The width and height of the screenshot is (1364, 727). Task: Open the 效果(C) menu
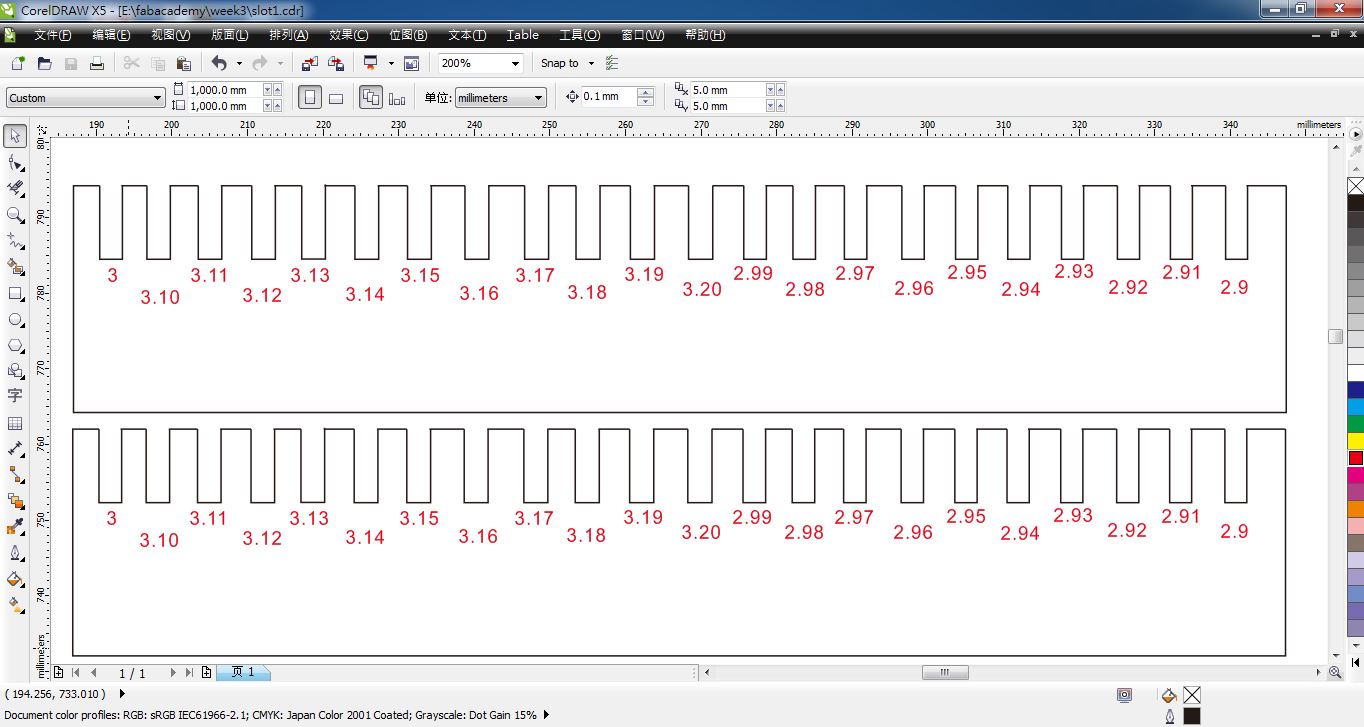coord(348,35)
